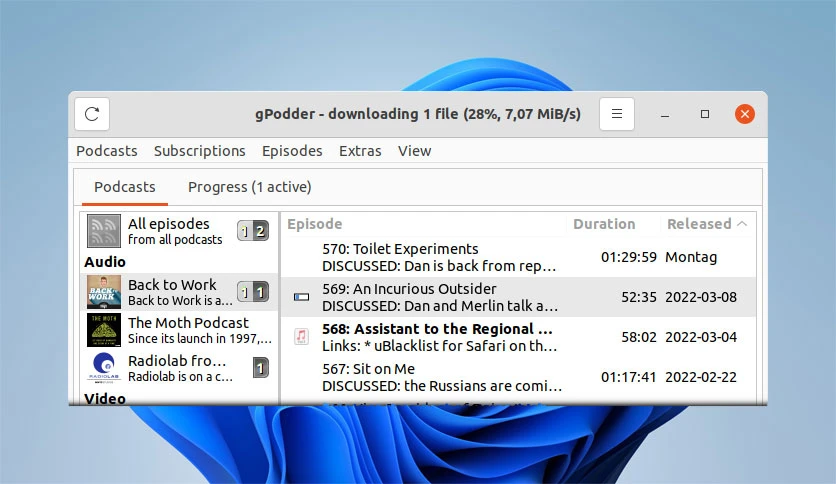836x484 pixels.
Task: Select episode 567: Sit on Me
Action: coord(518,377)
